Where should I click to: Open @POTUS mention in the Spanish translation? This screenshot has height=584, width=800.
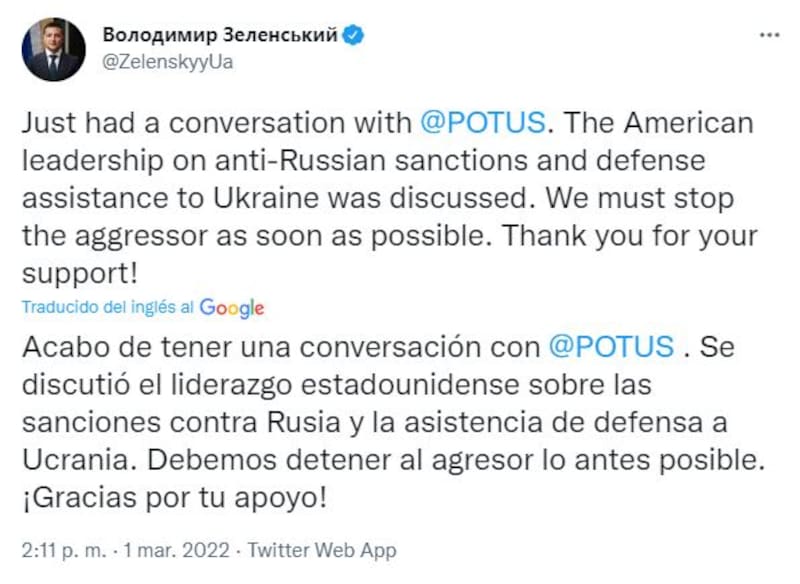click(612, 347)
